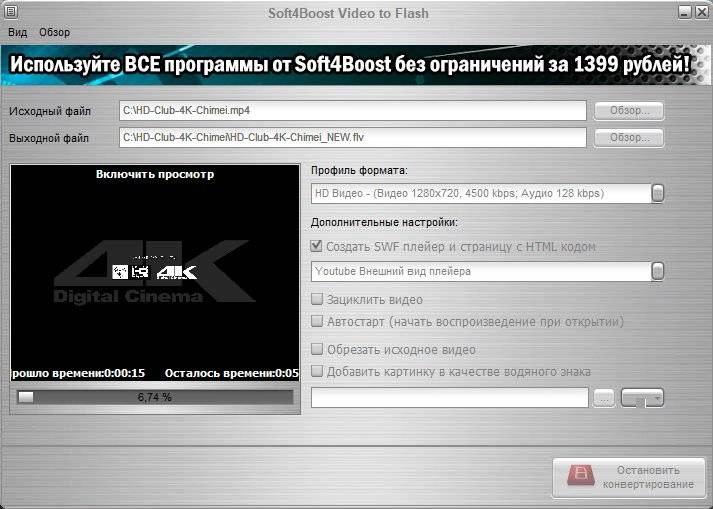Screen dimensions: 713x509
Task: Enable Зациклить видео checkbox
Action: [316, 299]
